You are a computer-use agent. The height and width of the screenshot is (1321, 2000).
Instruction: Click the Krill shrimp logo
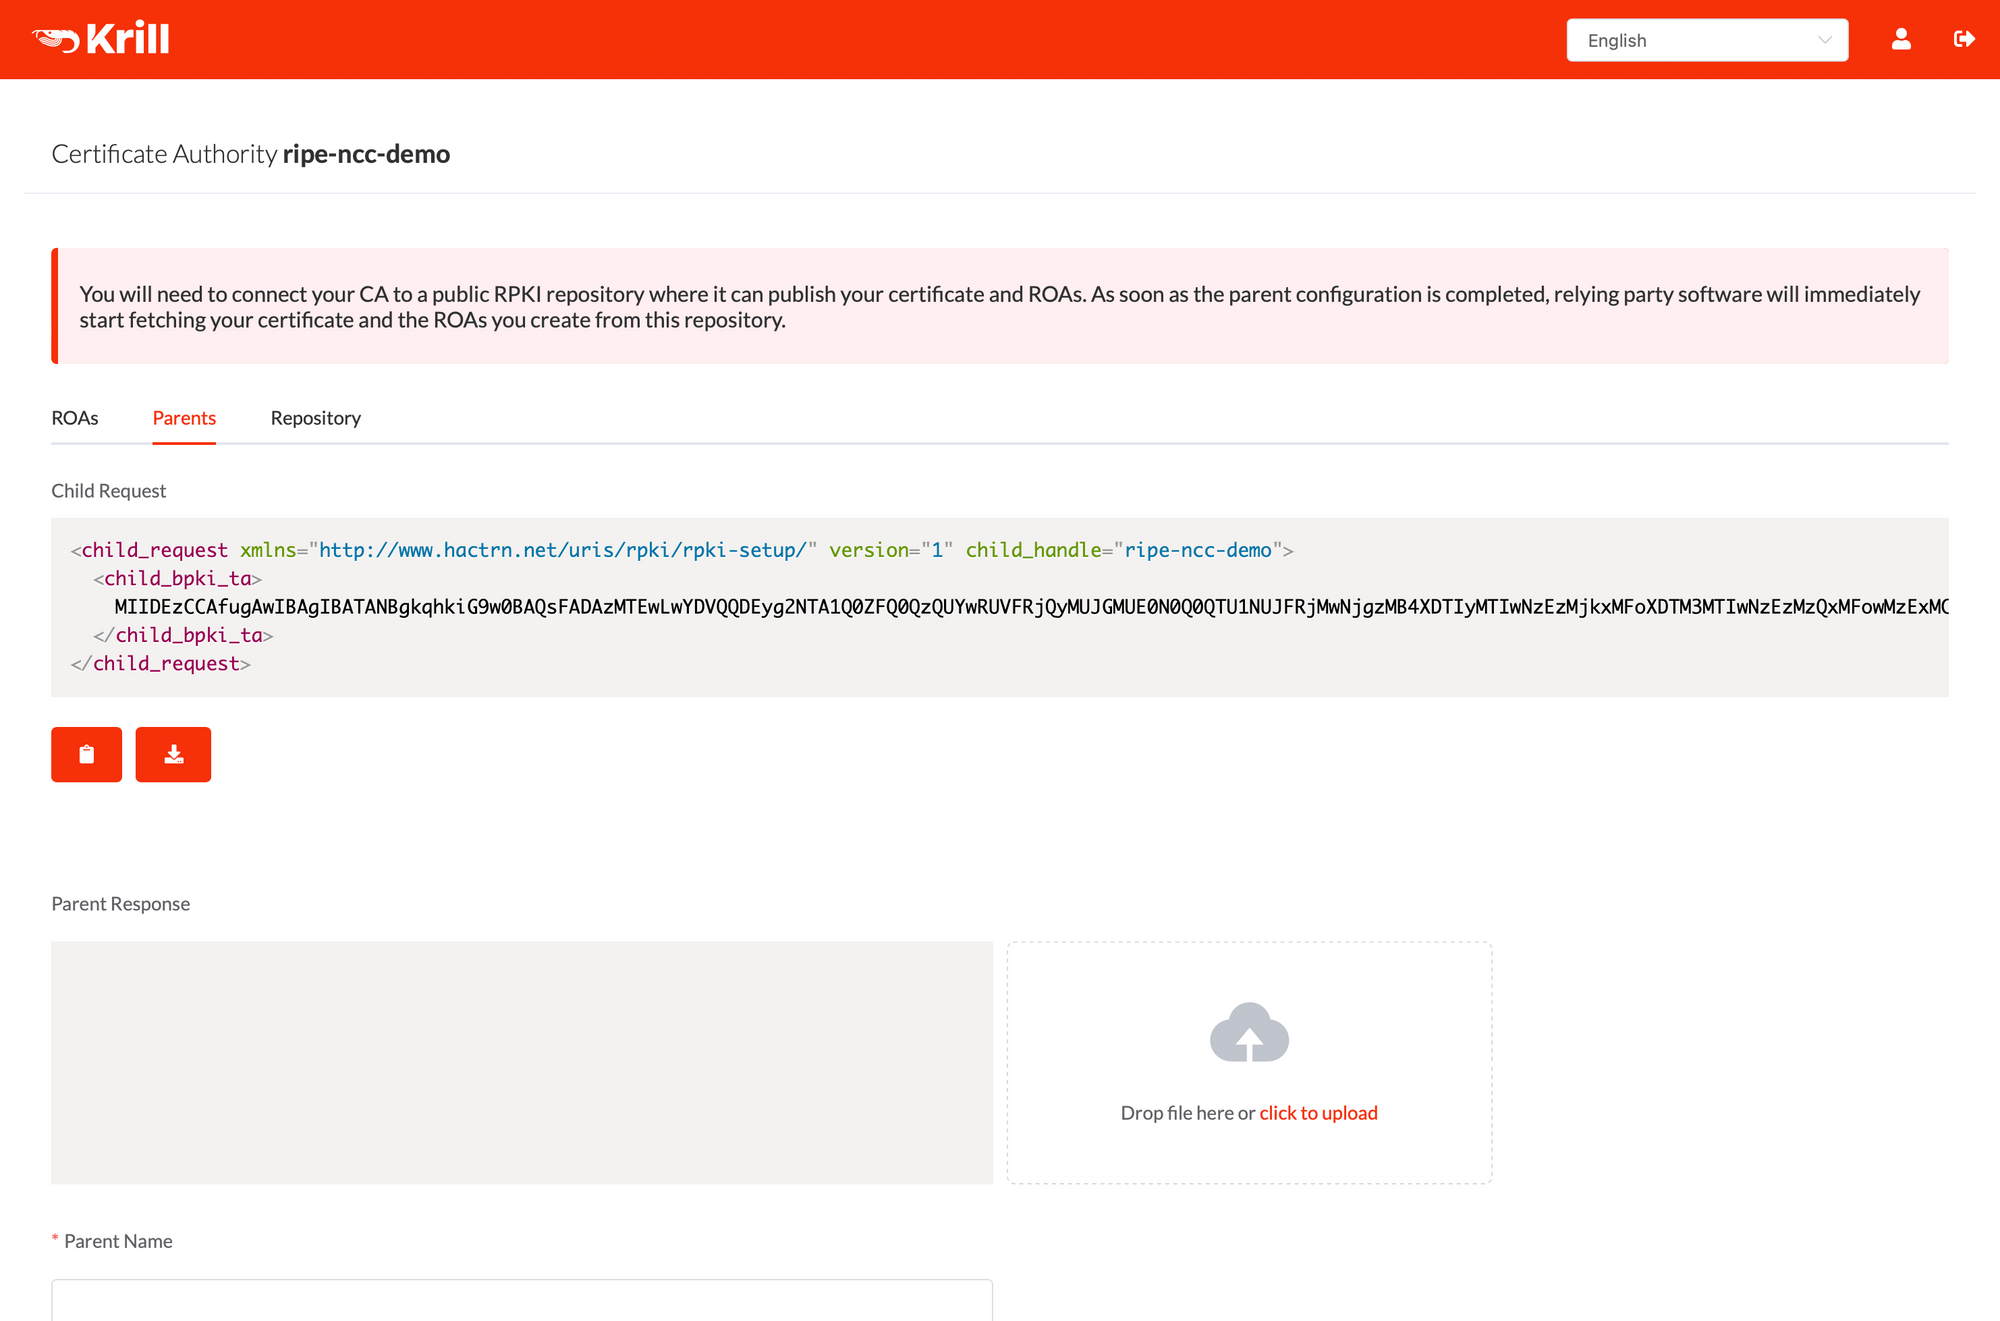point(56,40)
